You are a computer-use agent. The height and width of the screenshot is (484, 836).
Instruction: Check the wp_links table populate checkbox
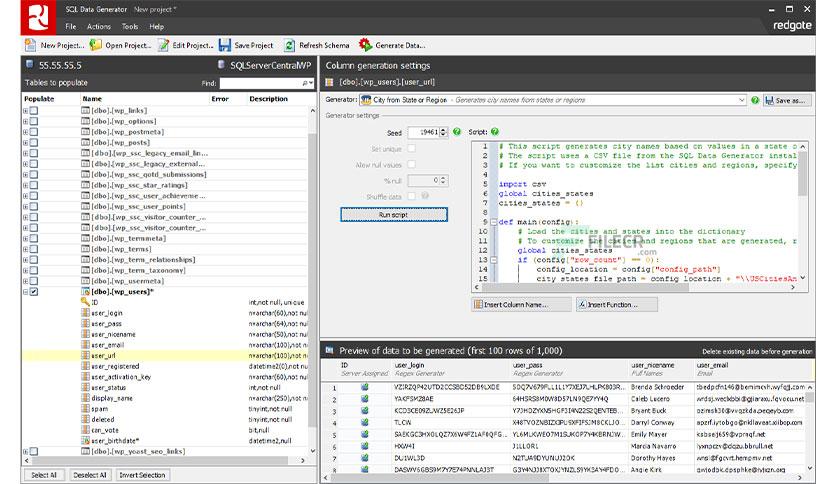pyautogui.click(x=34, y=110)
